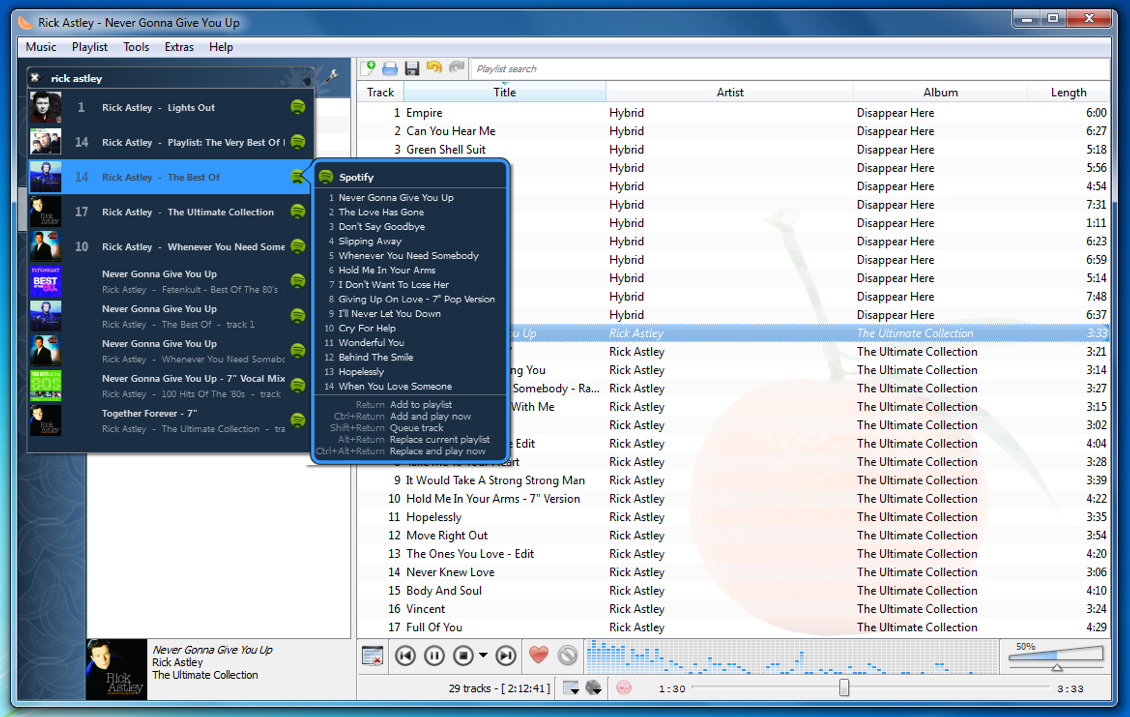
Task: Sort playlist by Length column header
Action: click(x=1069, y=92)
